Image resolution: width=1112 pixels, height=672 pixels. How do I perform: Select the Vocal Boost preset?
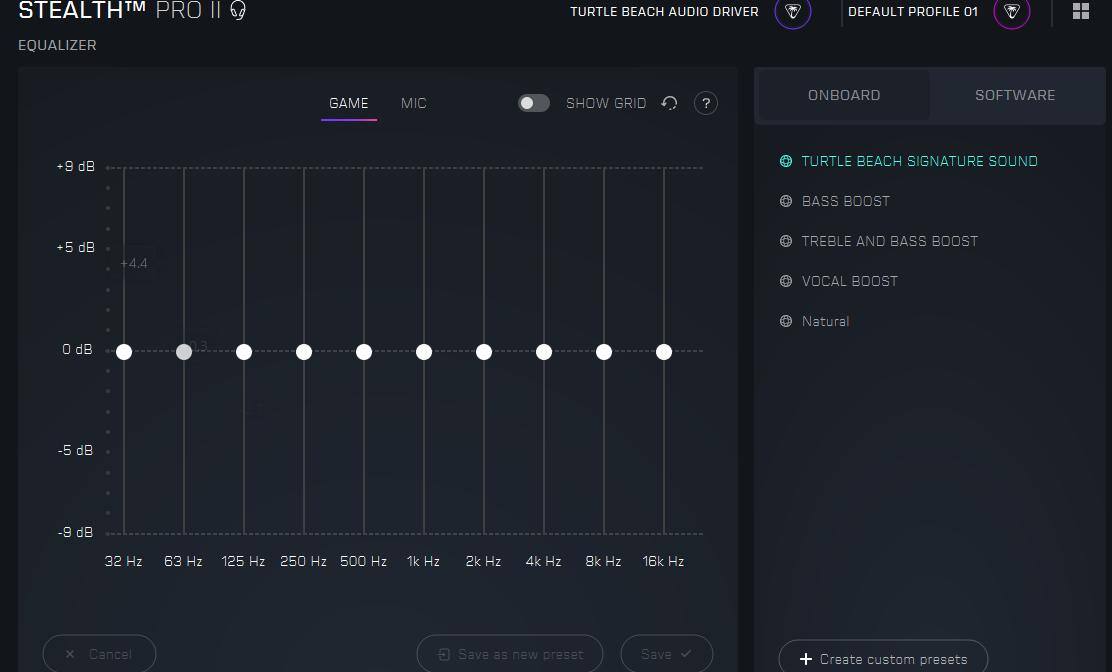pos(850,281)
